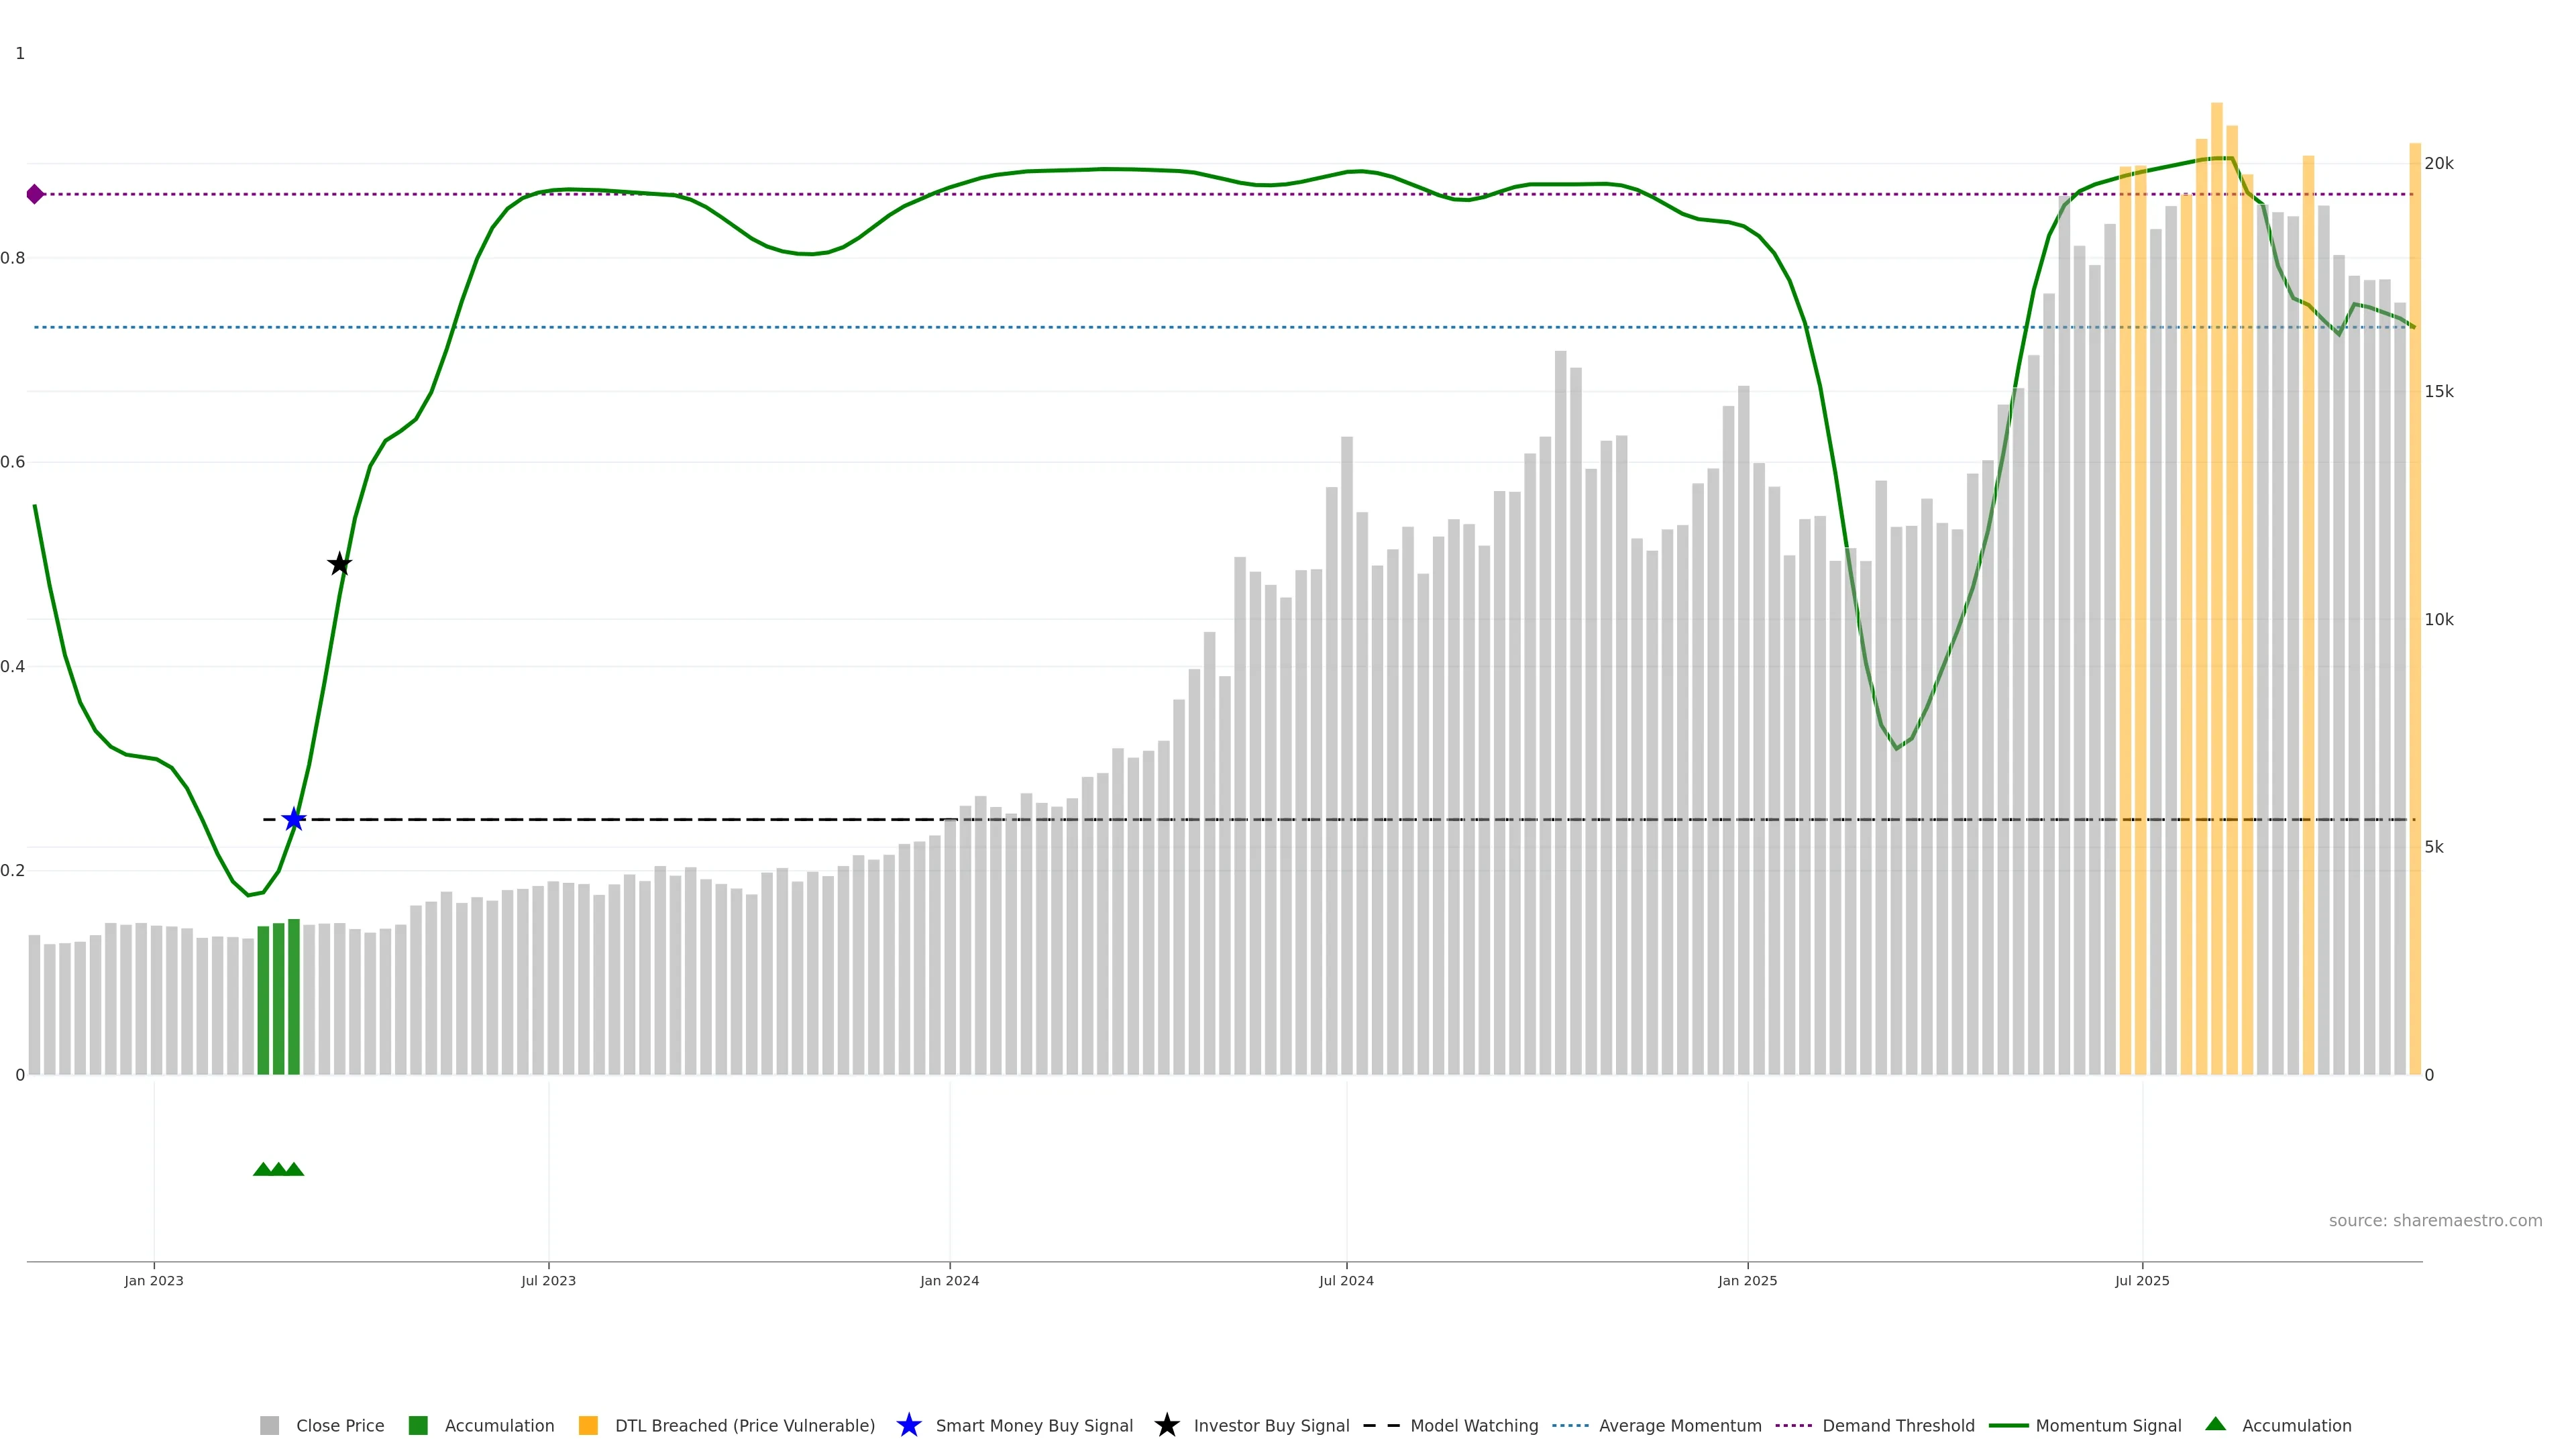This screenshot has height=1449, width=2576.
Task: Toggle the Average Momentum legend entry
Action: pos(1679,1425)
